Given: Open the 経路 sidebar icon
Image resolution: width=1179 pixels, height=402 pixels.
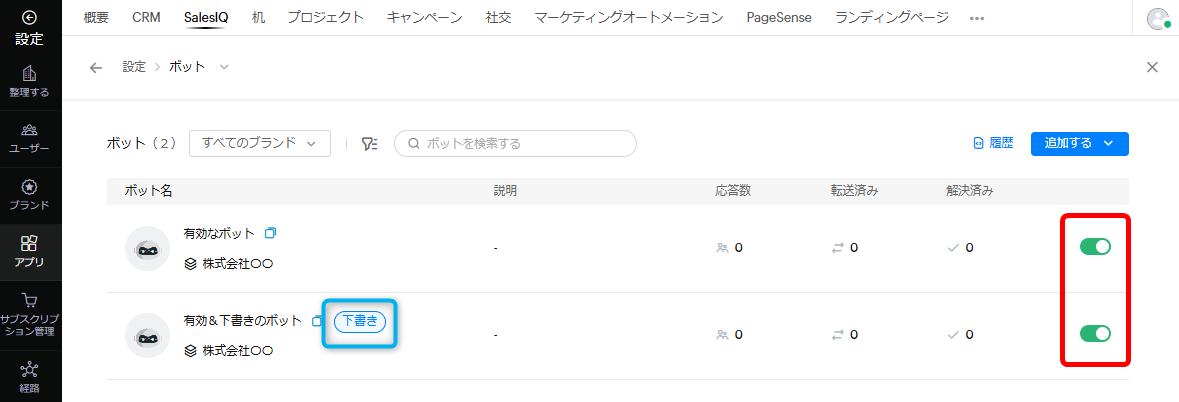Looking at the screenshot, I should (x=30, y=370).
